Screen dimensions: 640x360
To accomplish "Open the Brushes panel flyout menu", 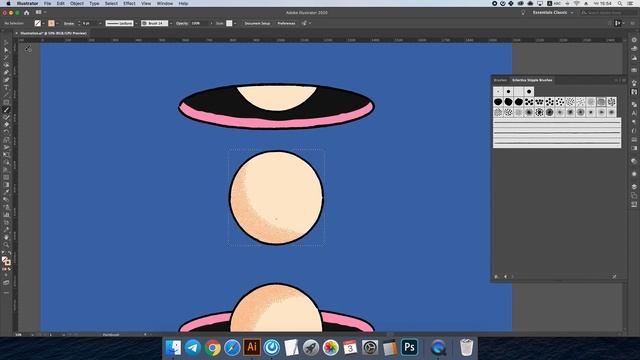I will pyautogui.click(x=624, y=80).
